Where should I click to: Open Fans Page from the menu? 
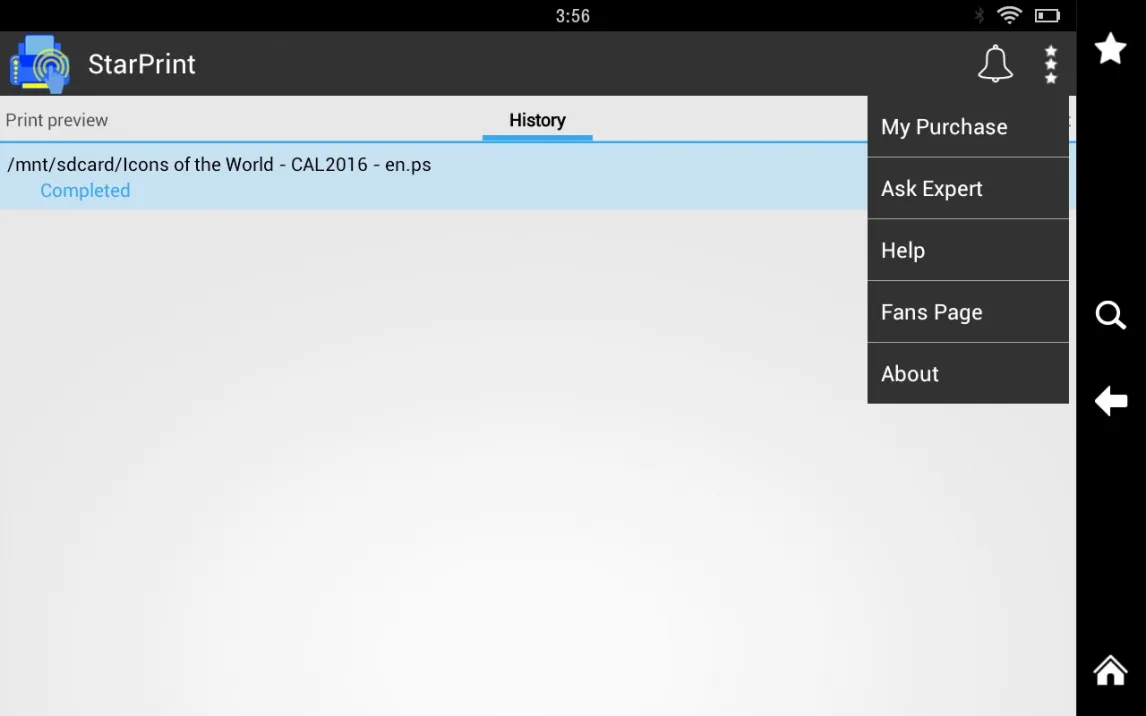(x=932, y=313)
